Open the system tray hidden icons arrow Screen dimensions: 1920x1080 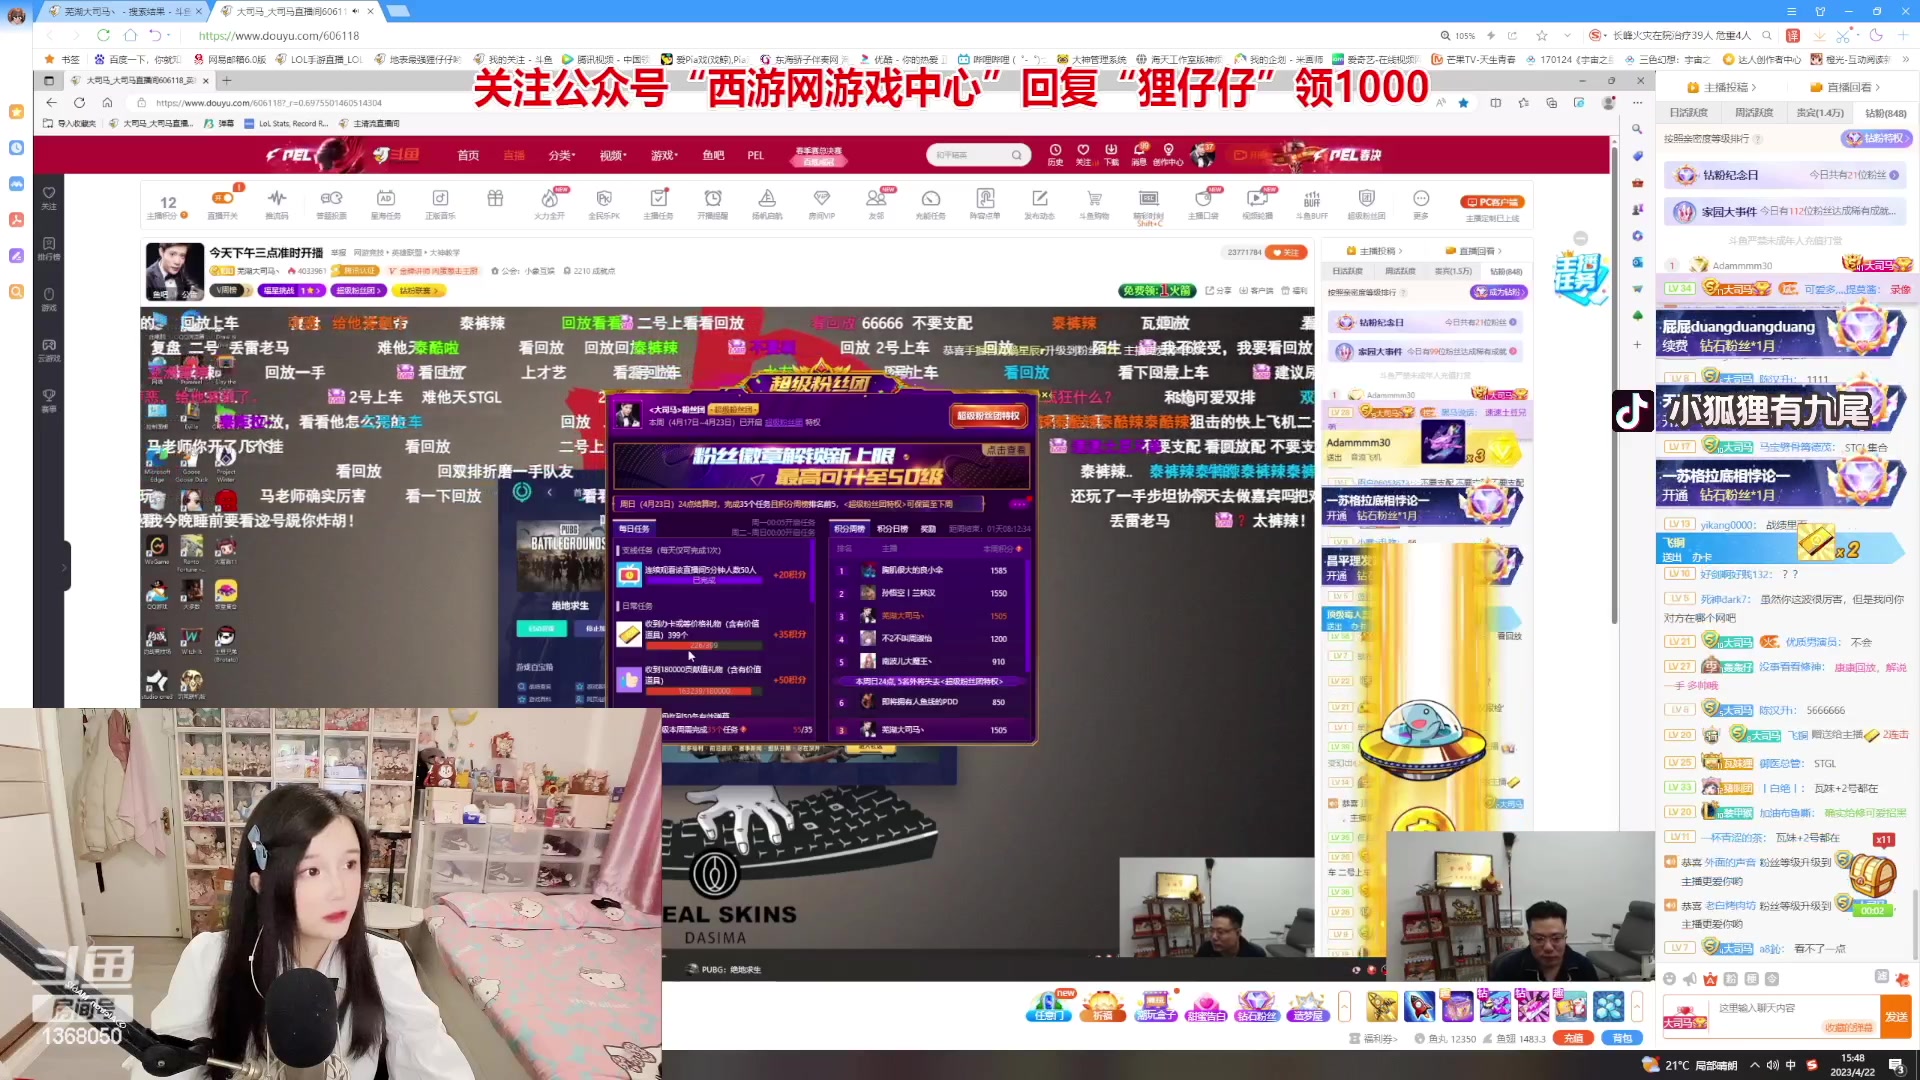tap(1754, 1065)
